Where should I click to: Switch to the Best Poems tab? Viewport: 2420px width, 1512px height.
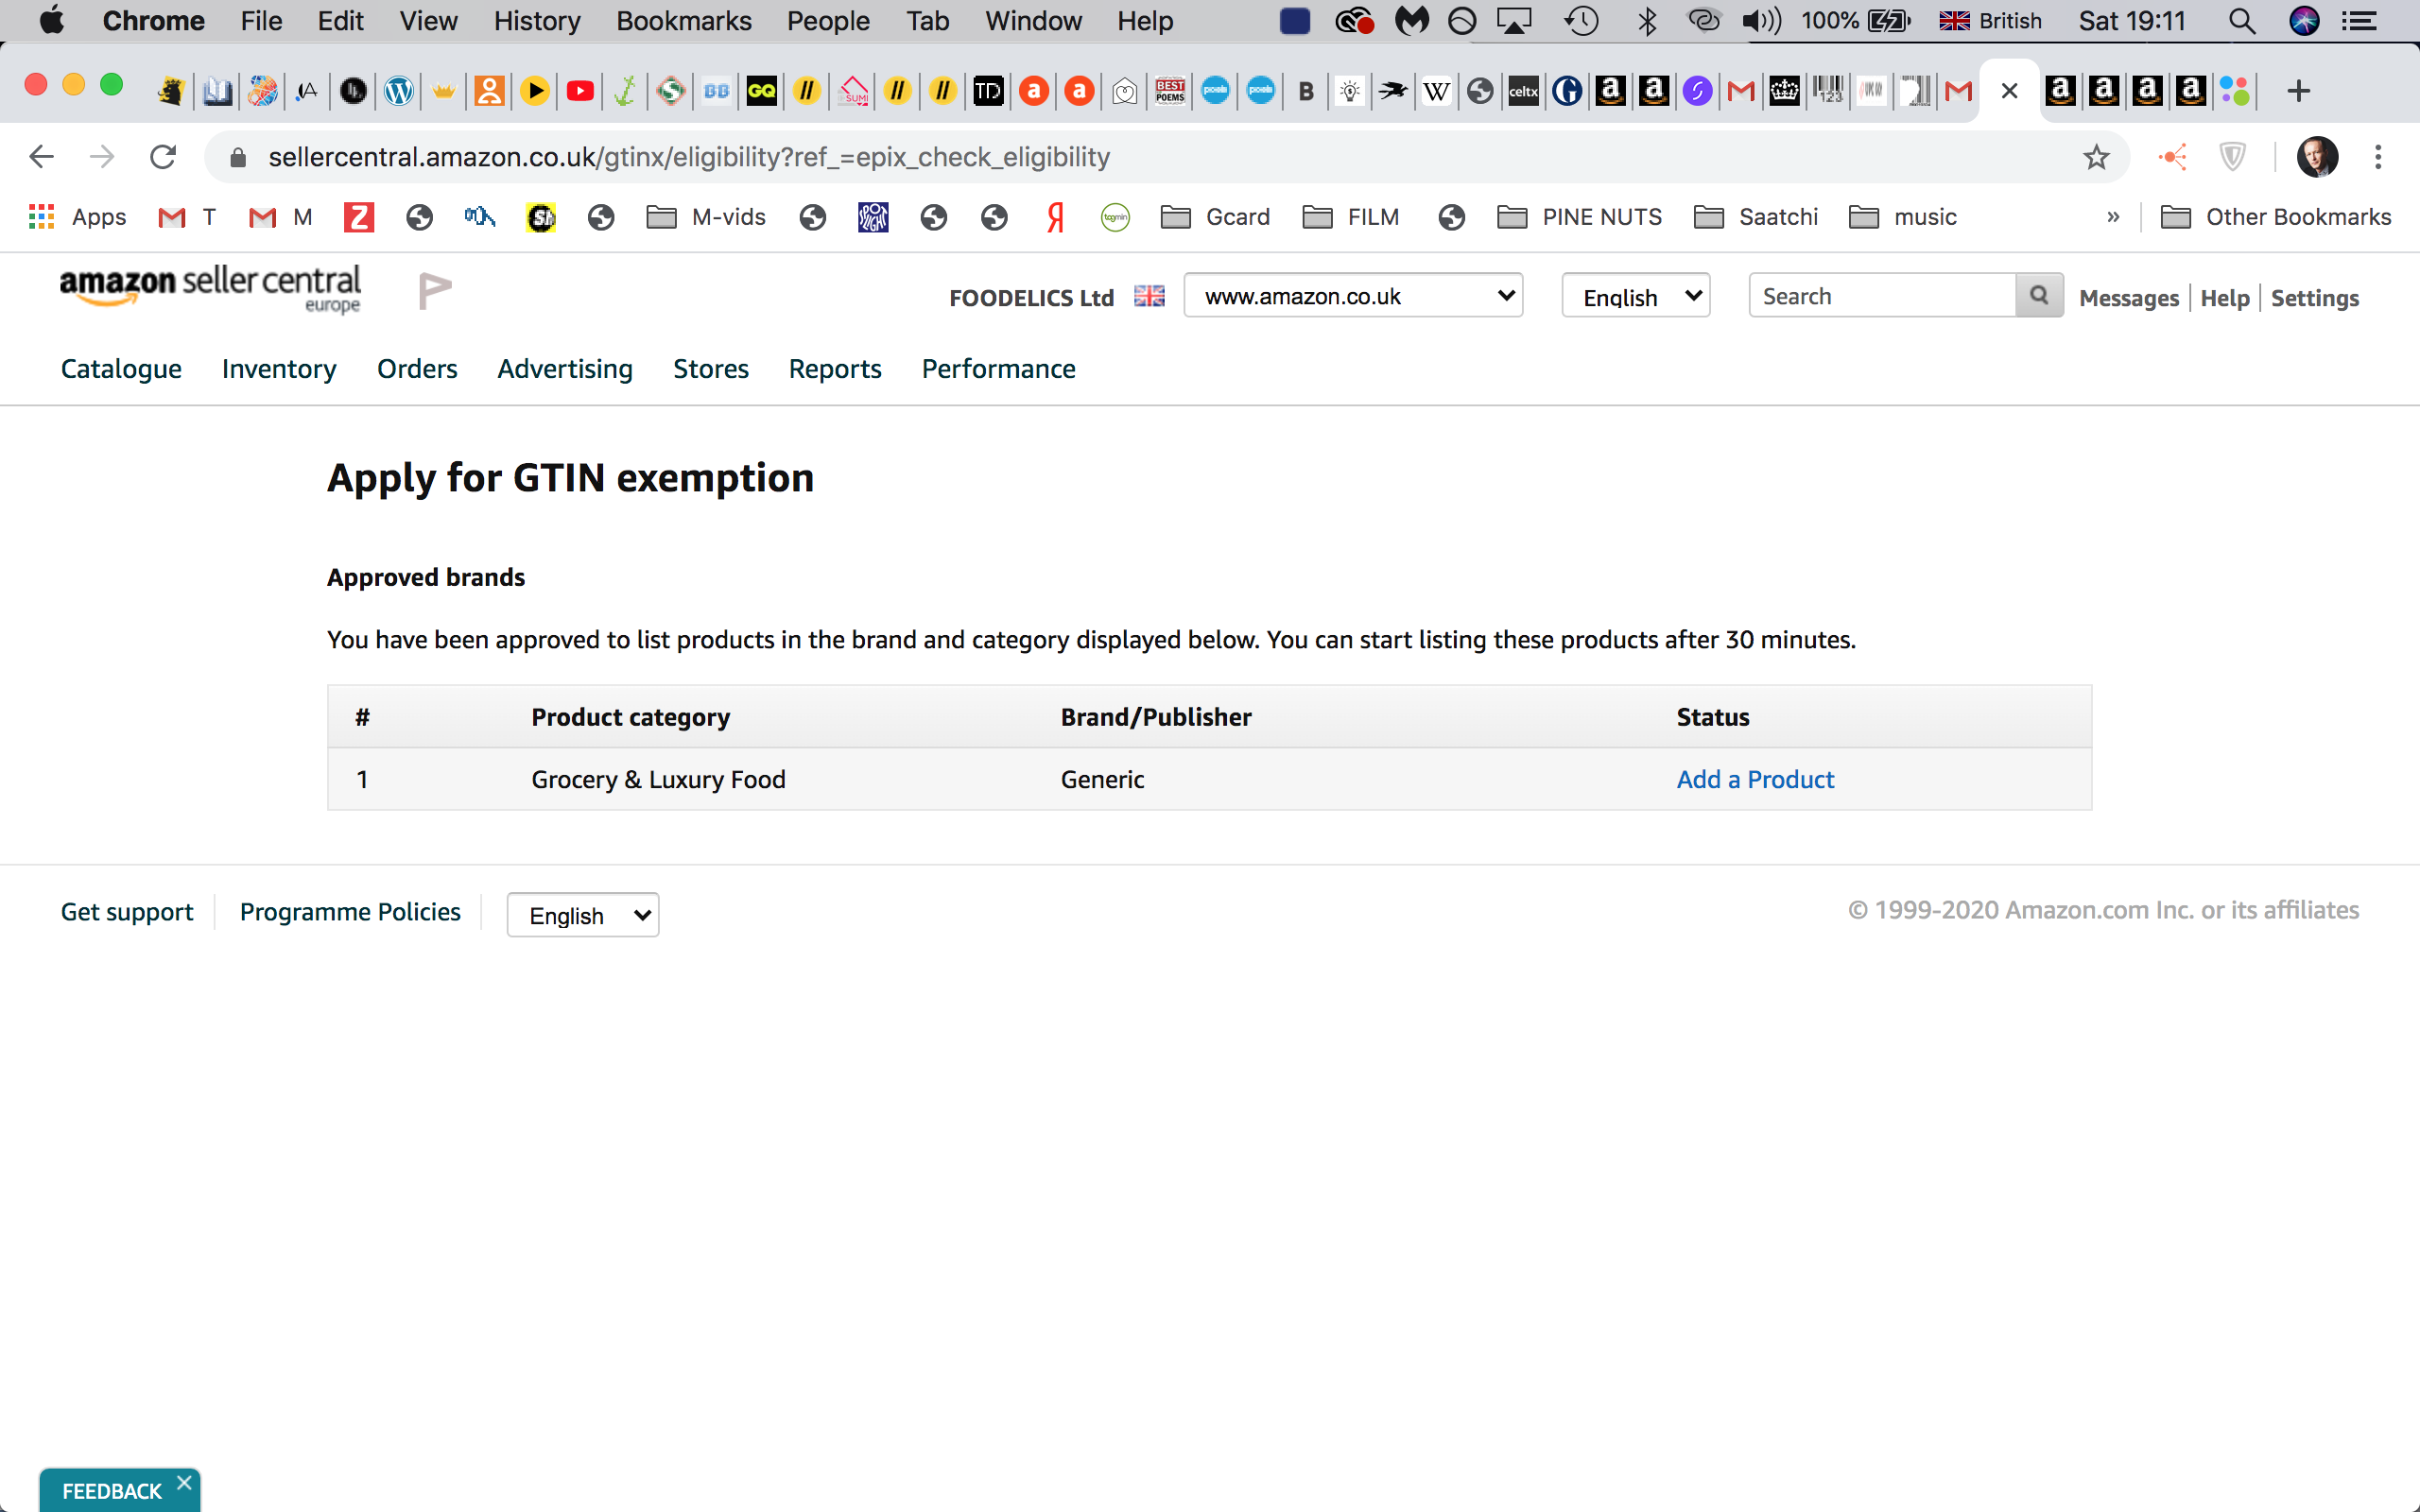pos(1170,91)
